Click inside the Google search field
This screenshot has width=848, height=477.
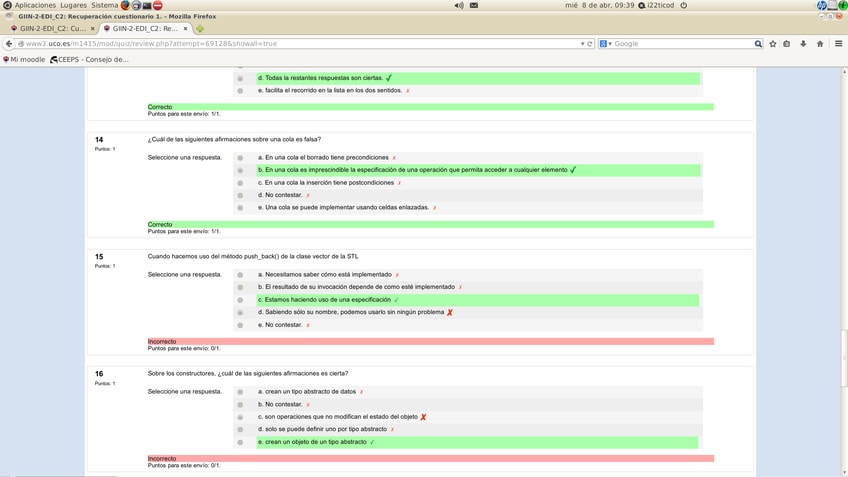tap(682, 44)
